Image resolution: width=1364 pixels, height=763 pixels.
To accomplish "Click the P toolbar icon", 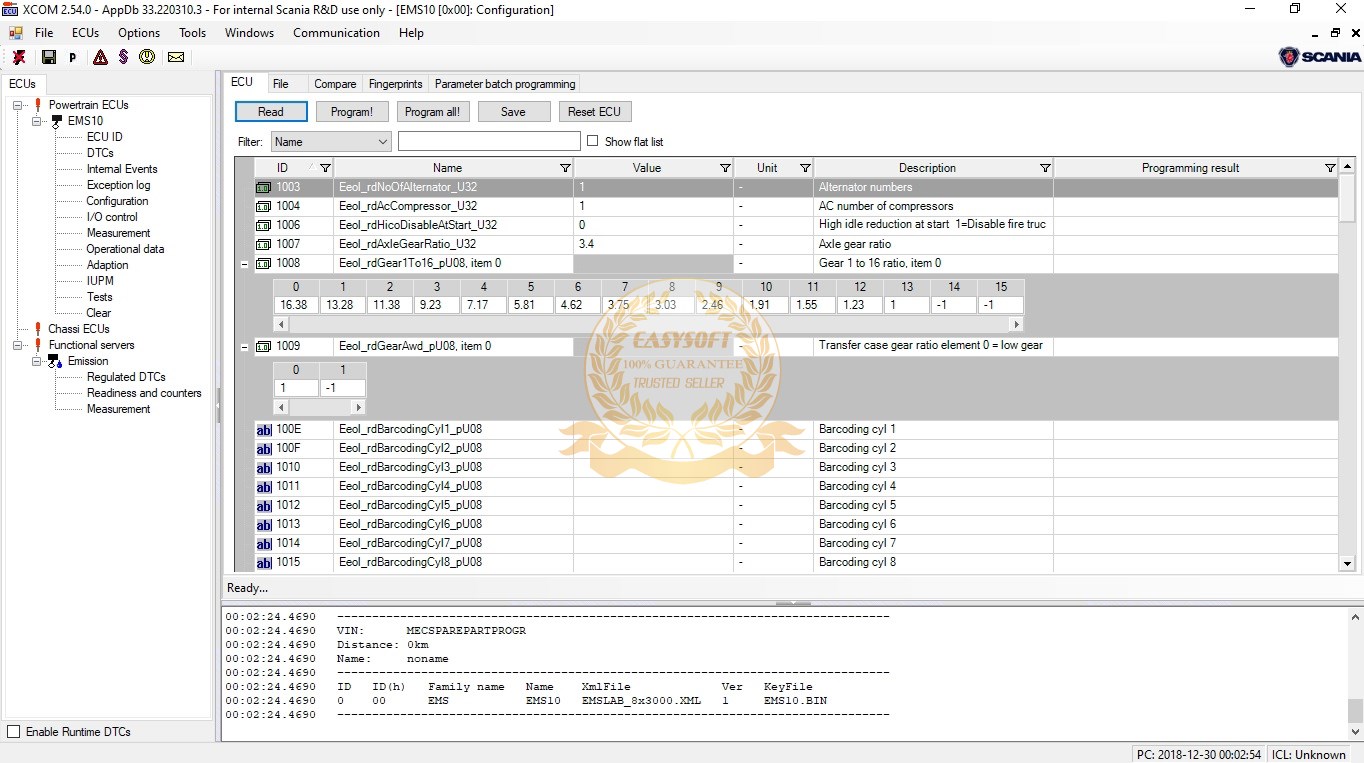I will pos(73,58).
